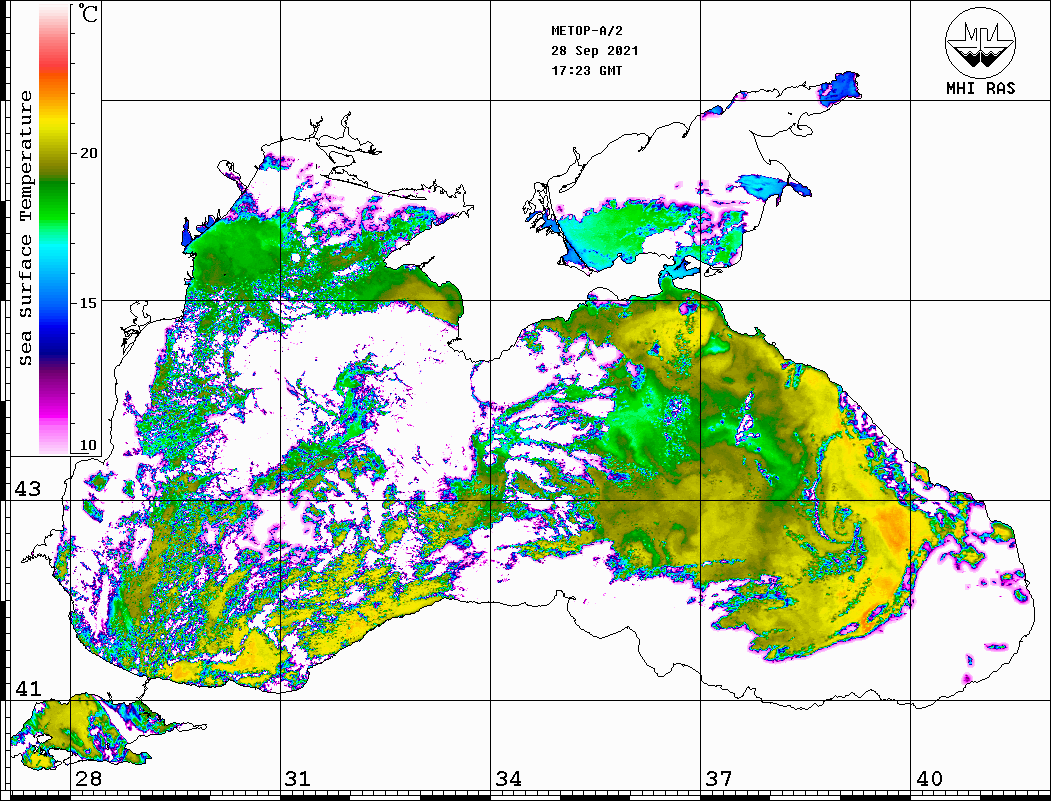This screenshot has height=801, width=1051.
Task: Click the longitude label '28'
Action: pos(88,778)
